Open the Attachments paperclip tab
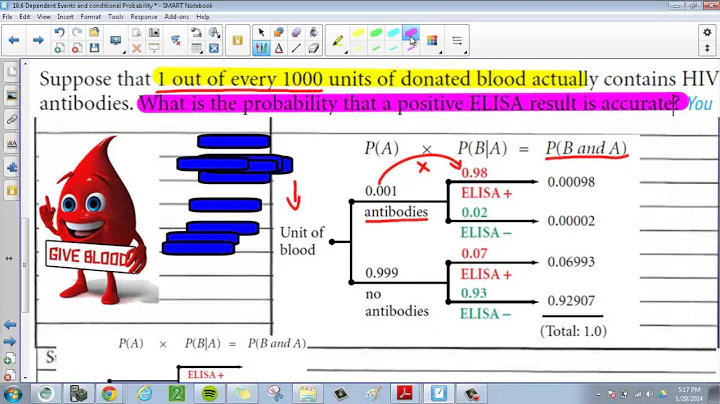 tap(11, 119)
